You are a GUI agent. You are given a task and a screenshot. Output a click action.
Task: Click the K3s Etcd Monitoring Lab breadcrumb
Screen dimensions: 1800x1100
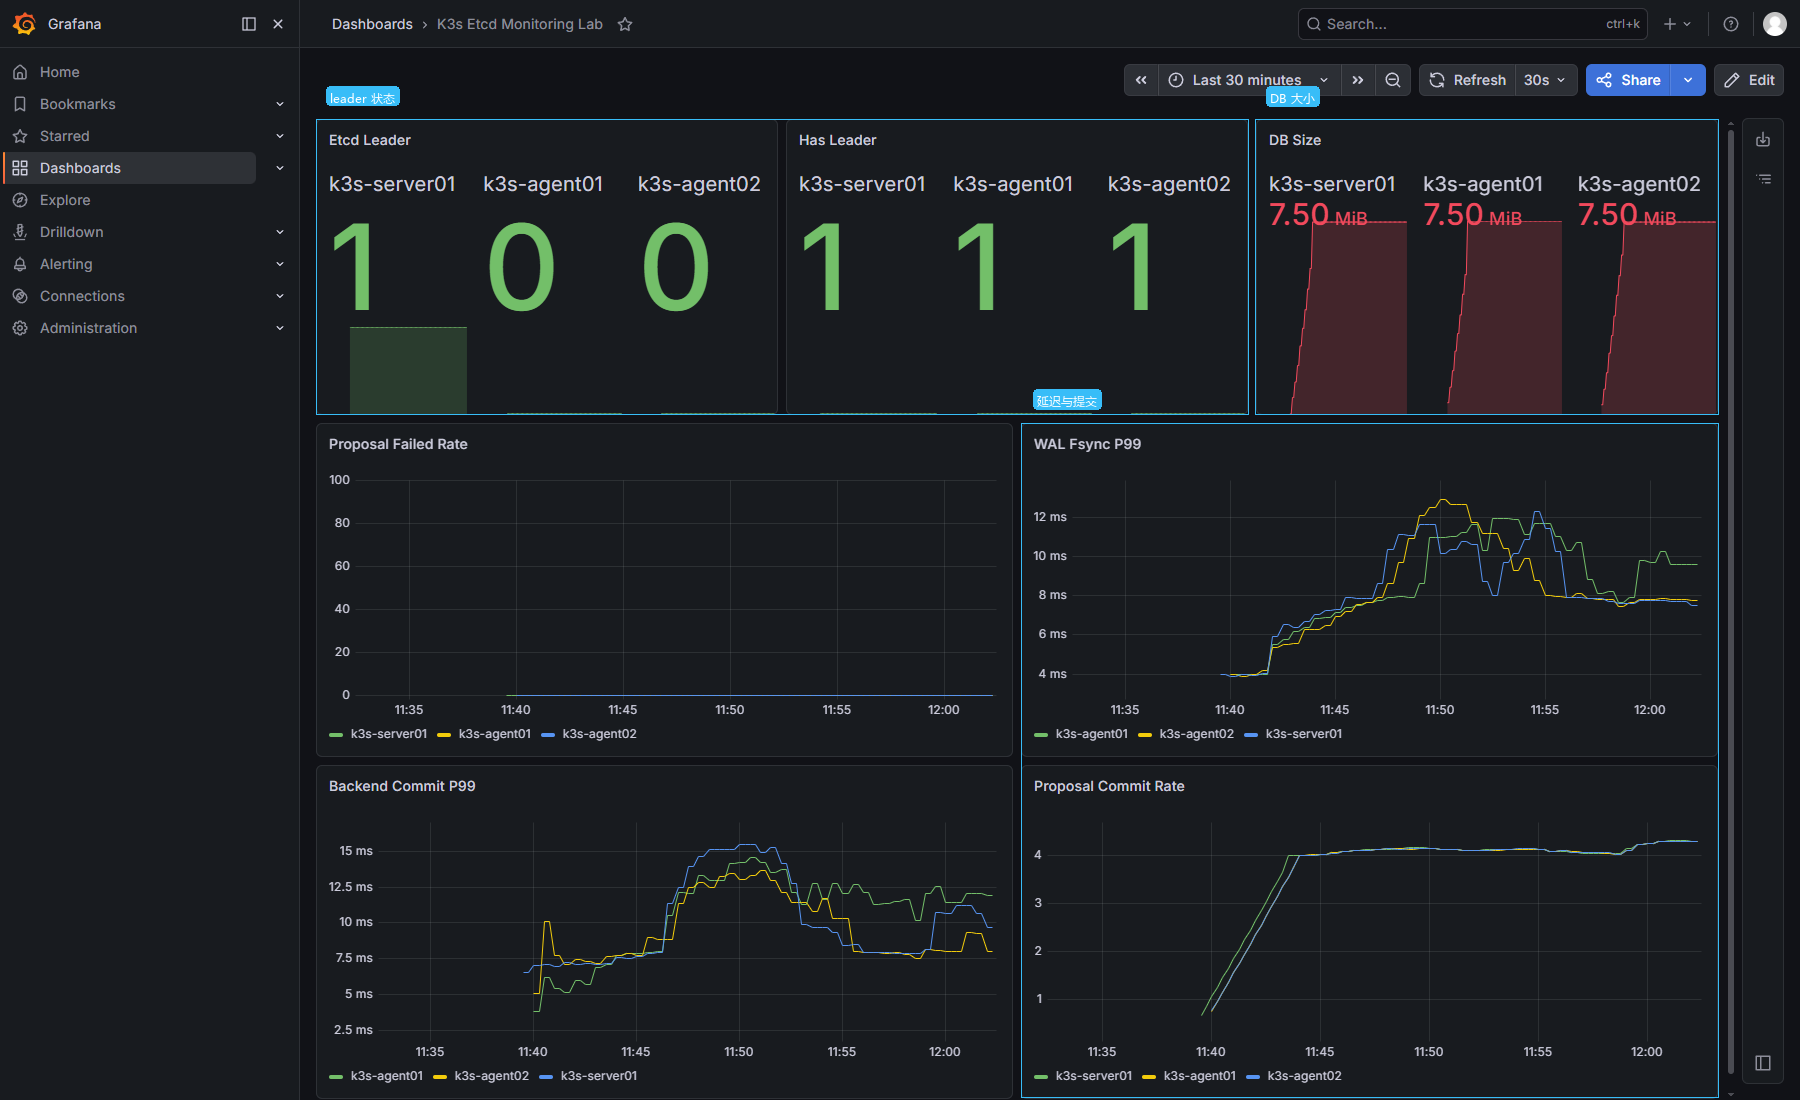point(520,24)
